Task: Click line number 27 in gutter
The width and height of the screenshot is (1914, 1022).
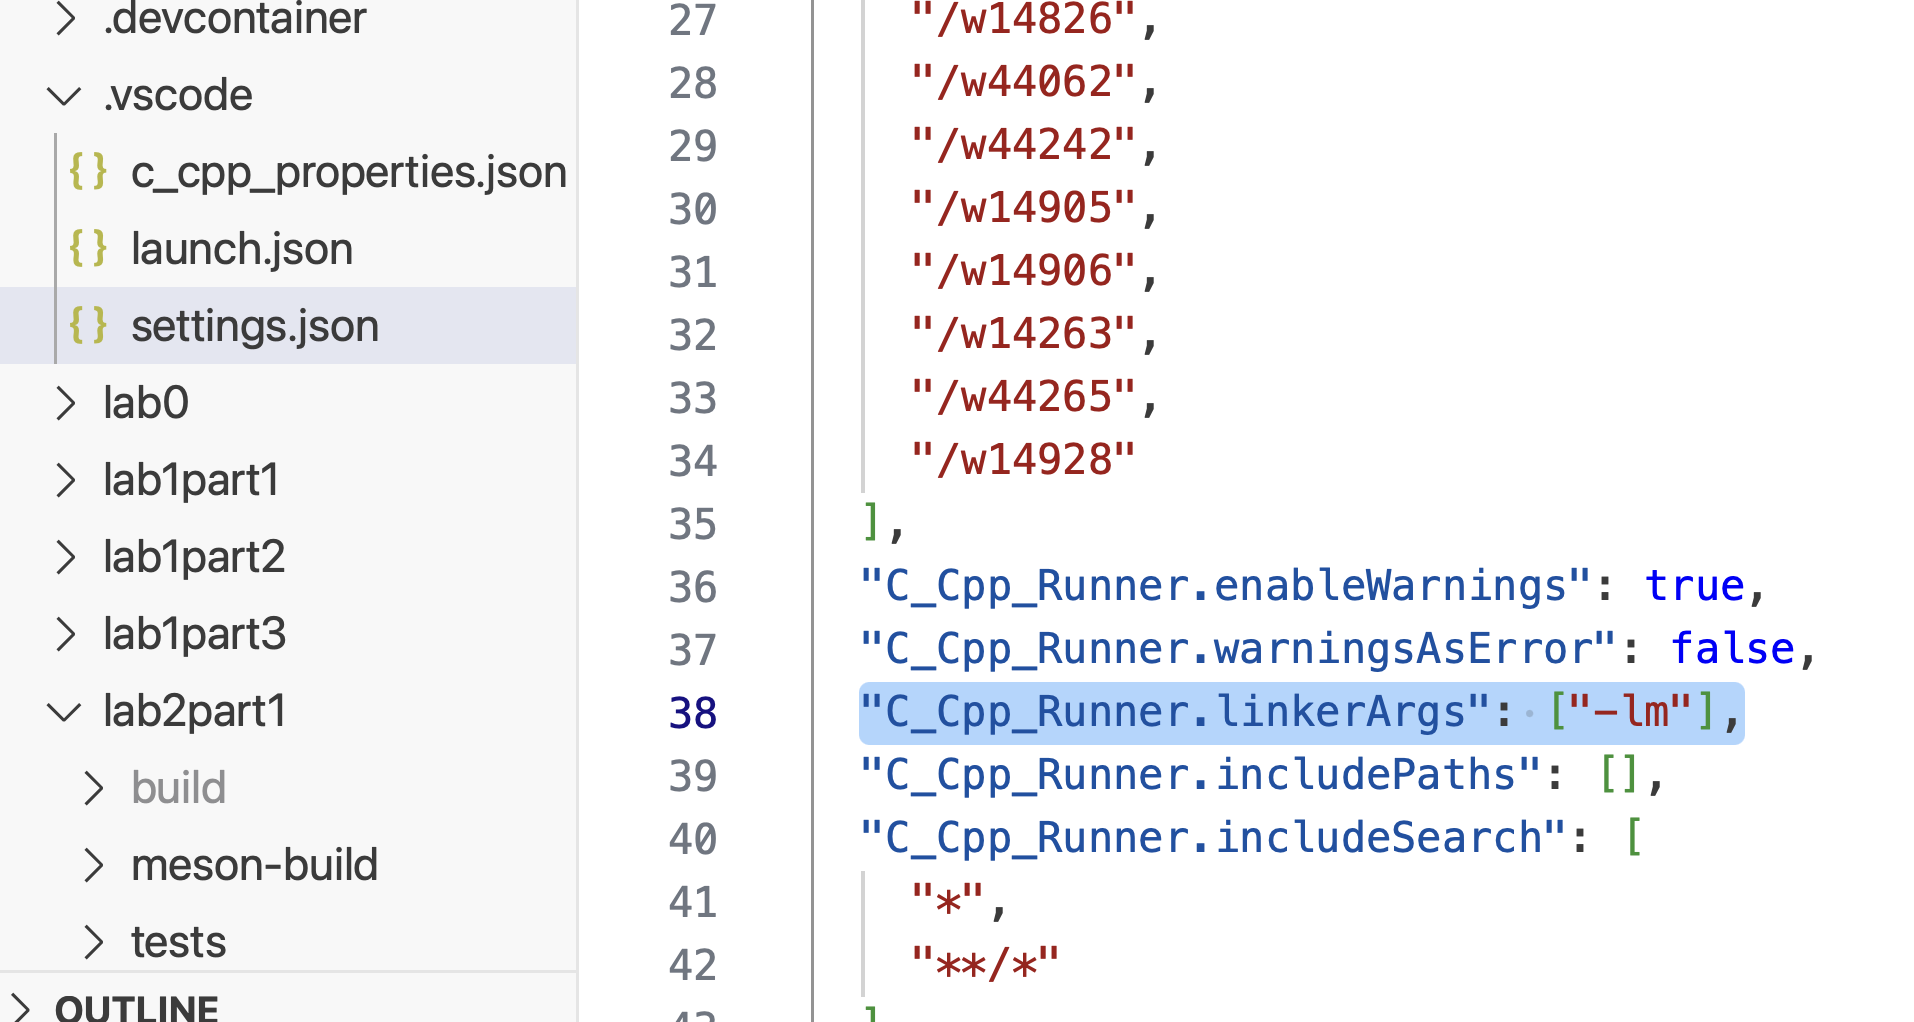Action: 693,20
